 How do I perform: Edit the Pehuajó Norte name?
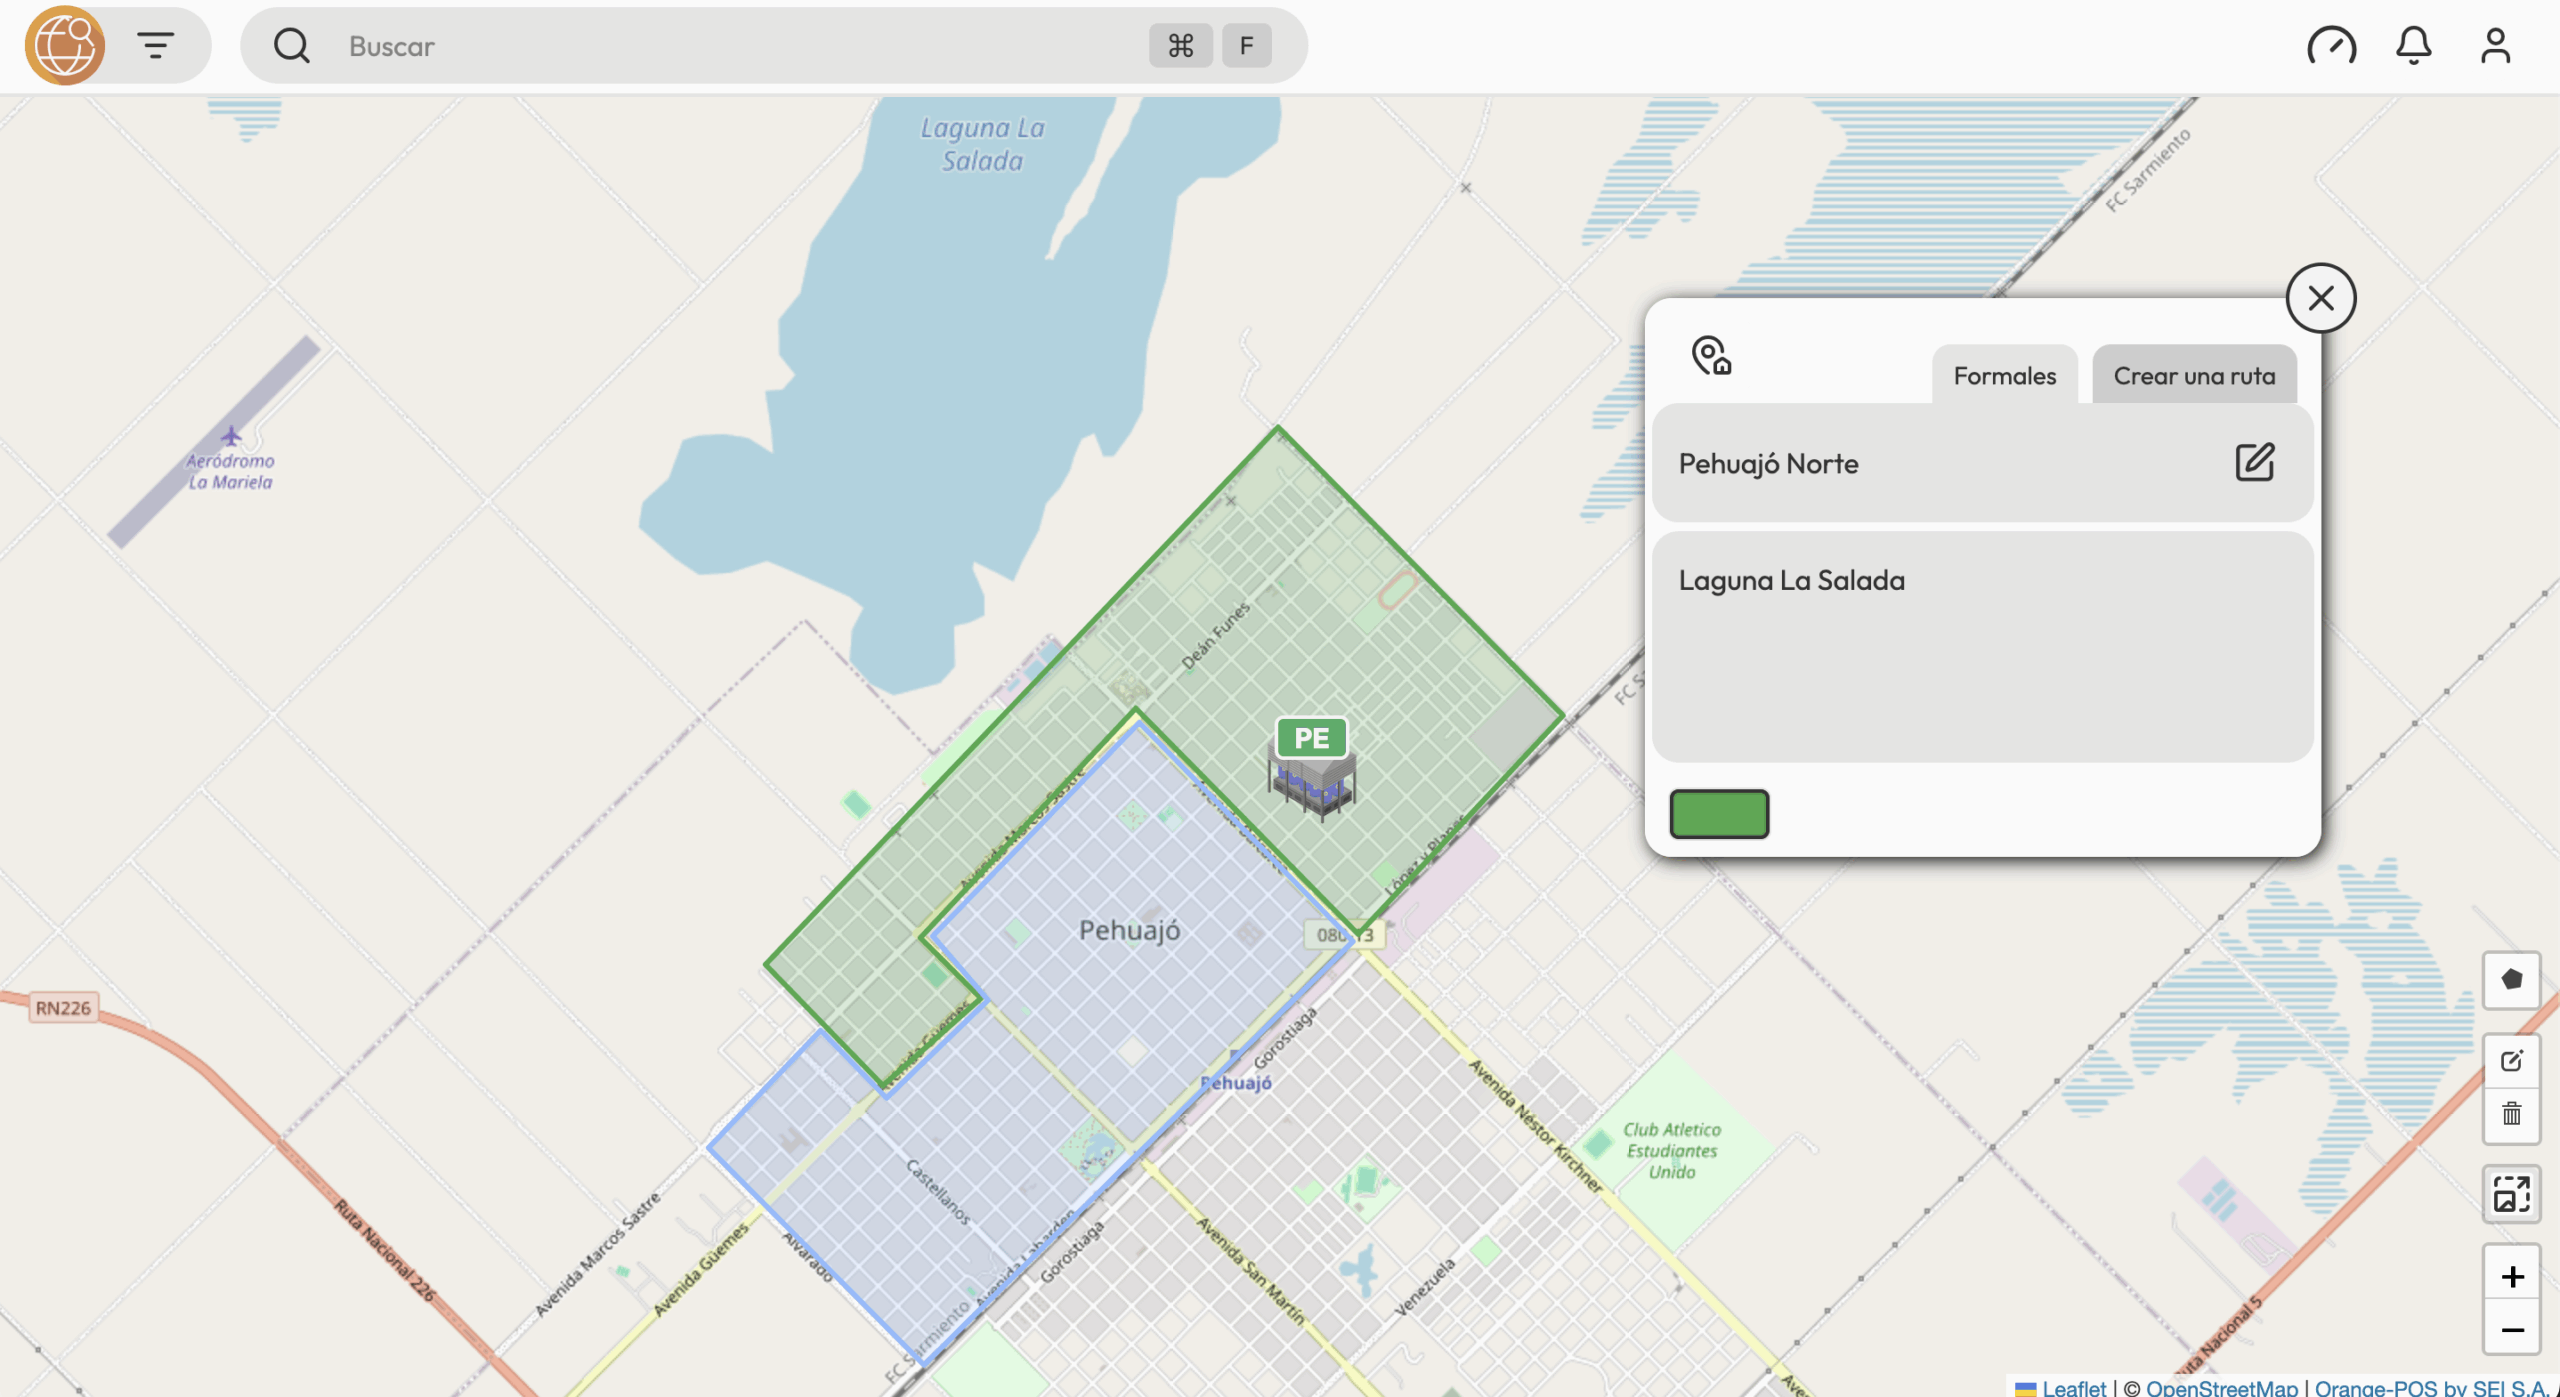tap(2254, 463)
